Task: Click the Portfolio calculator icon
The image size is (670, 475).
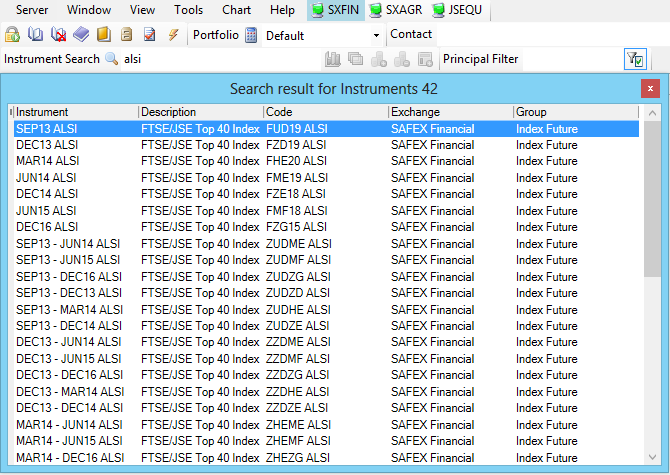Action: (251, 35)
